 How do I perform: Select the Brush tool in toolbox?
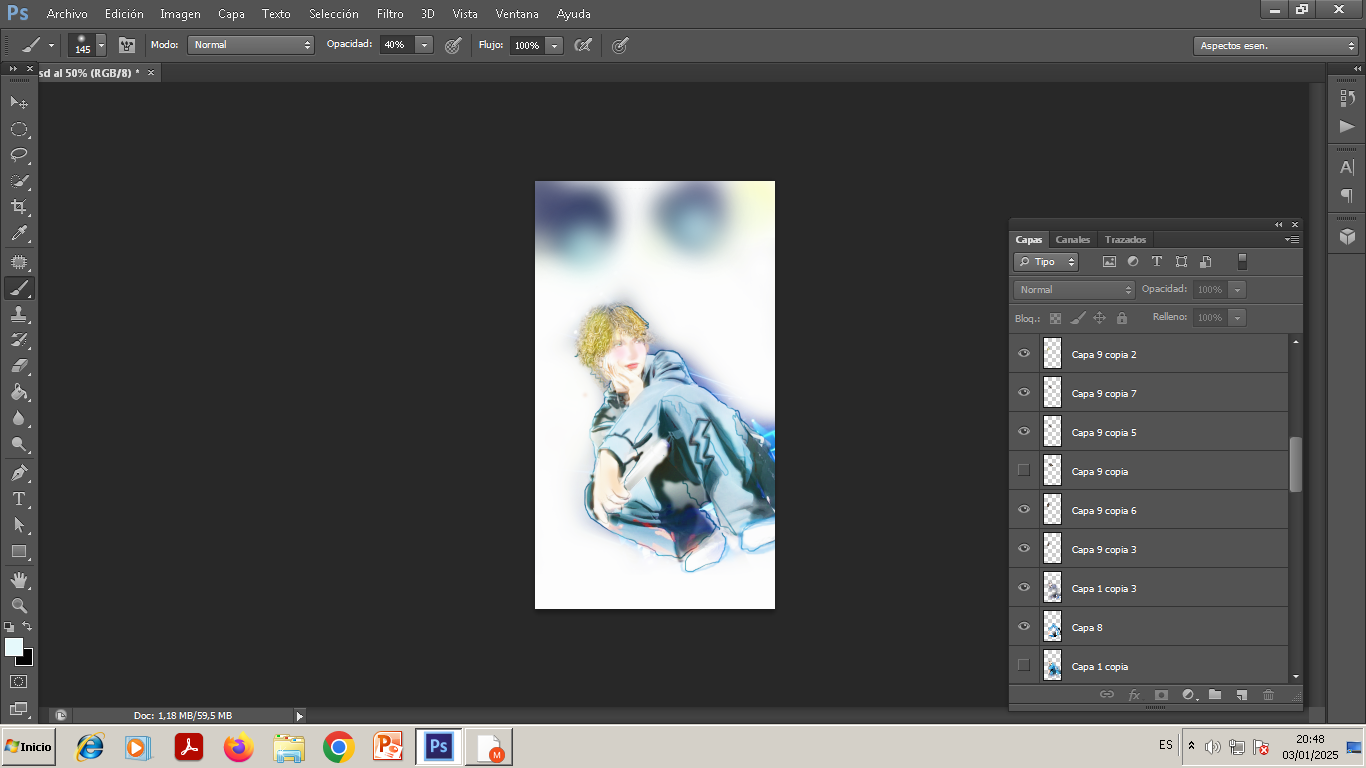(19, 288)
